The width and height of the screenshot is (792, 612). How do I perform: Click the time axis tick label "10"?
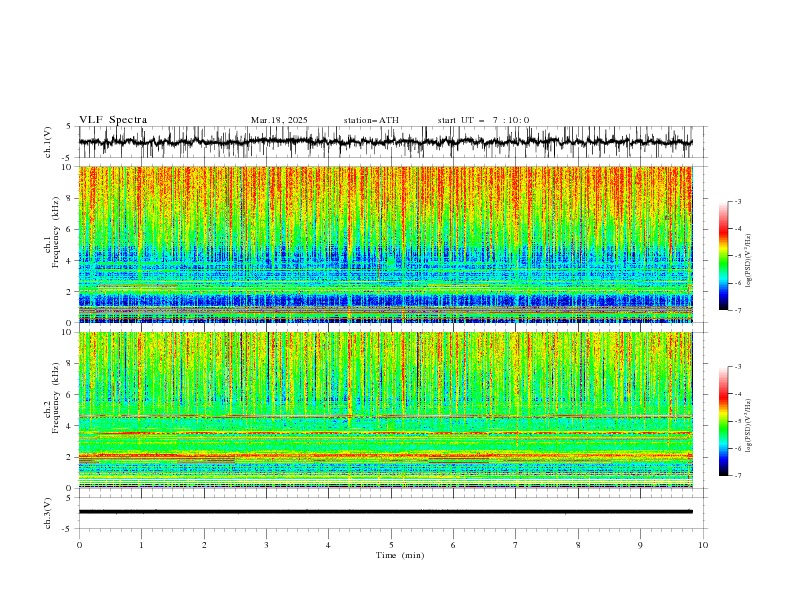(x=703, y=545)
